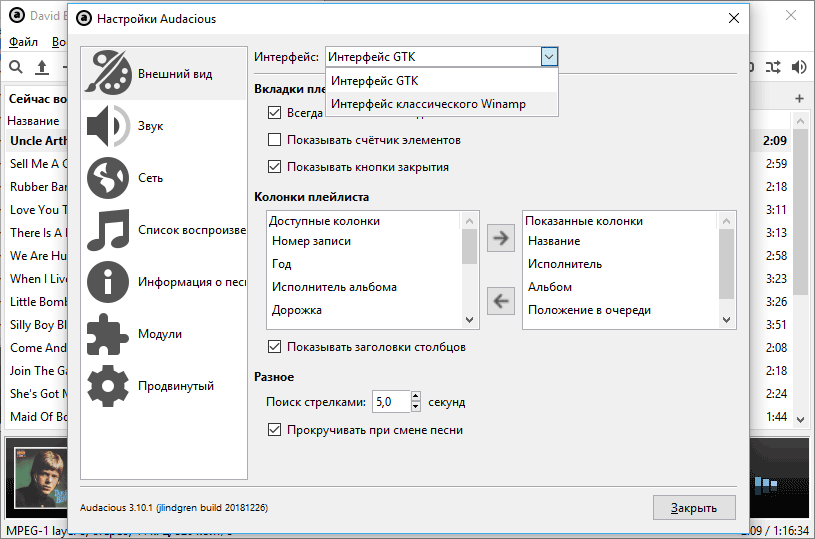The image size is (815, 539).
Task: Open the globe icon for Сеть settings
Action: [108, 178]
